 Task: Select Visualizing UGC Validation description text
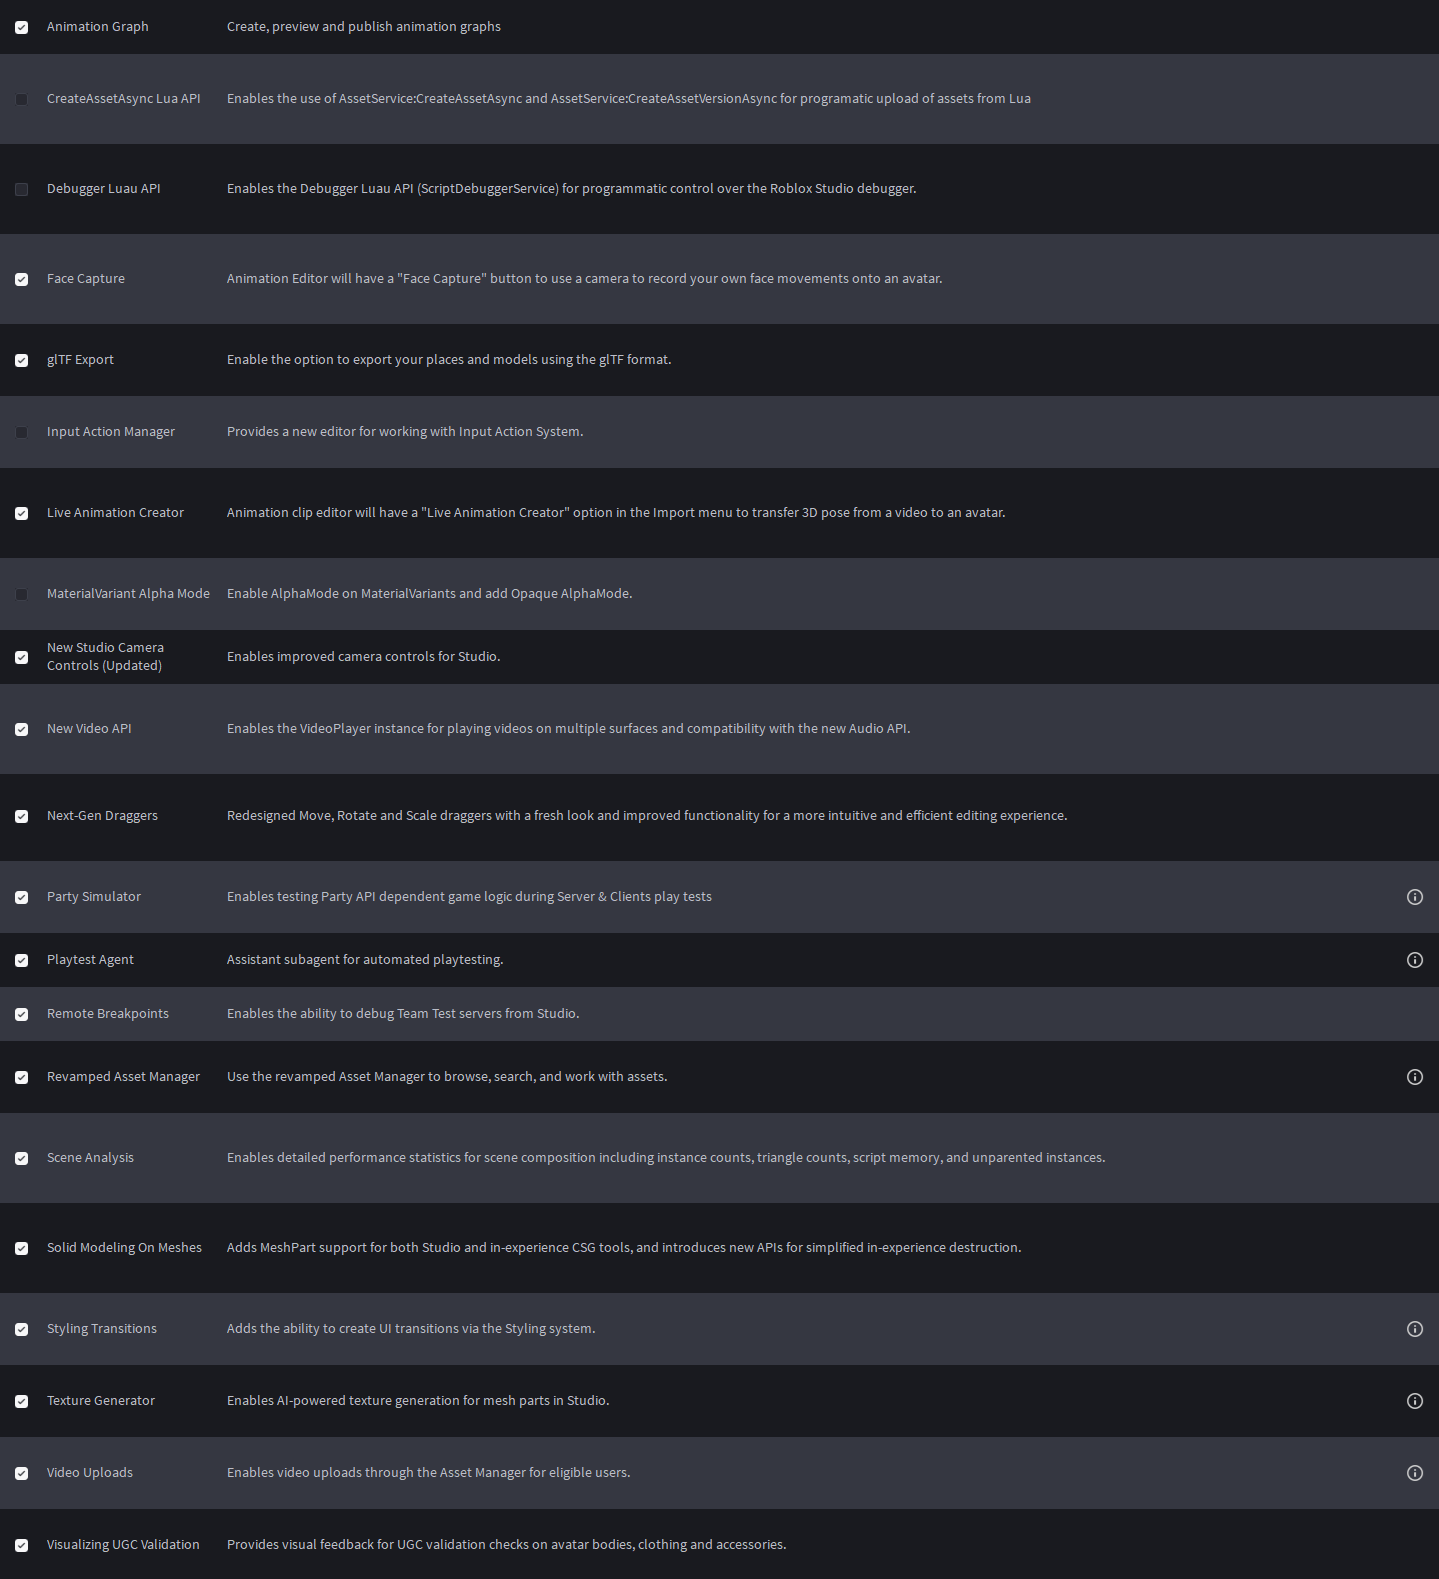click(x=506, y=1545)
